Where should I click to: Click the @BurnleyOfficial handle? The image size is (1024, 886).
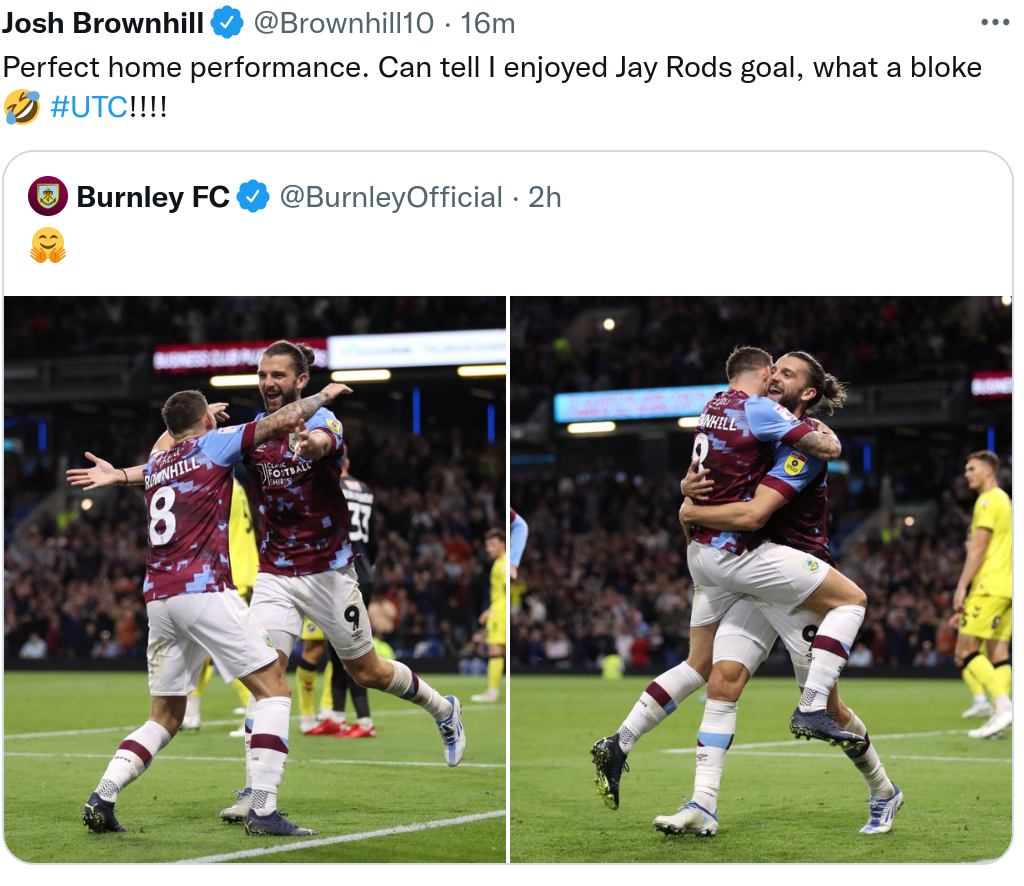tap(391, 197)
